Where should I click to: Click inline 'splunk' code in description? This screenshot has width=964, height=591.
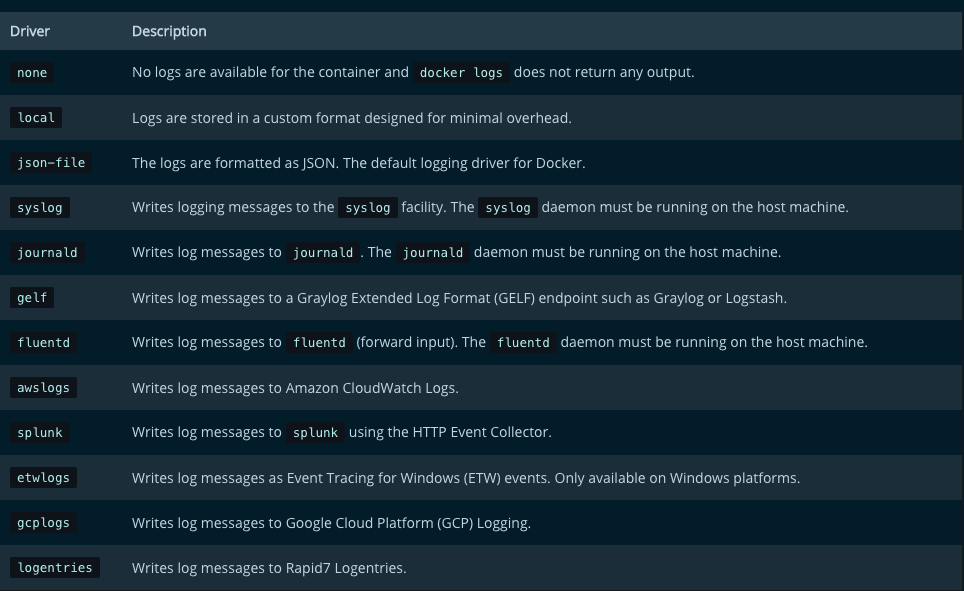pos(315,432)
